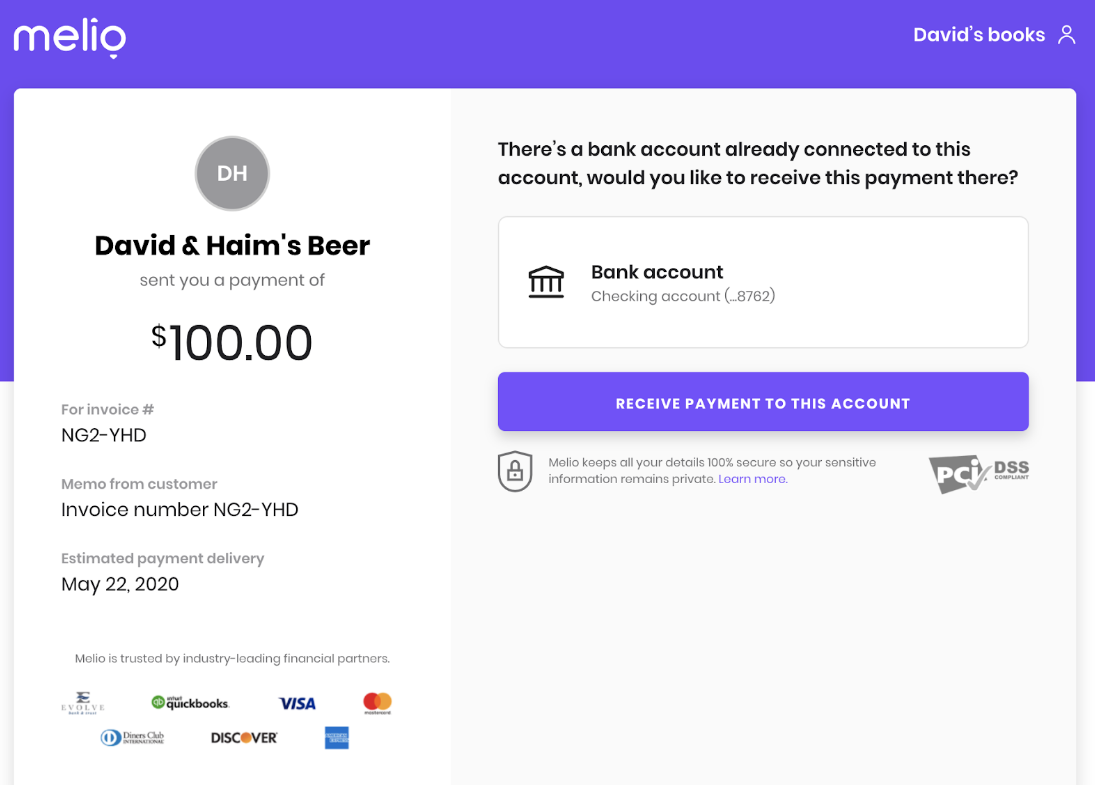The width and height of the screenshot is (1095, 785).
Task: Click the PCI DSS compliant badge
Action: (x=978, y=474)
